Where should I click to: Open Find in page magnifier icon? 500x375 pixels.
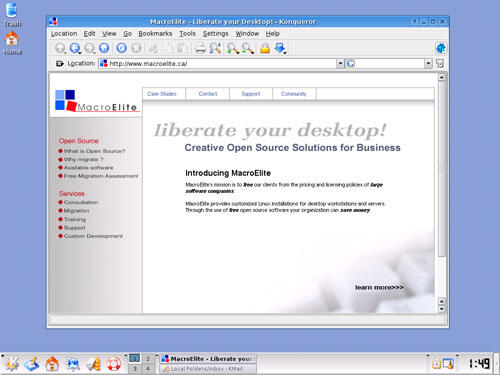(x=215, y=48)
